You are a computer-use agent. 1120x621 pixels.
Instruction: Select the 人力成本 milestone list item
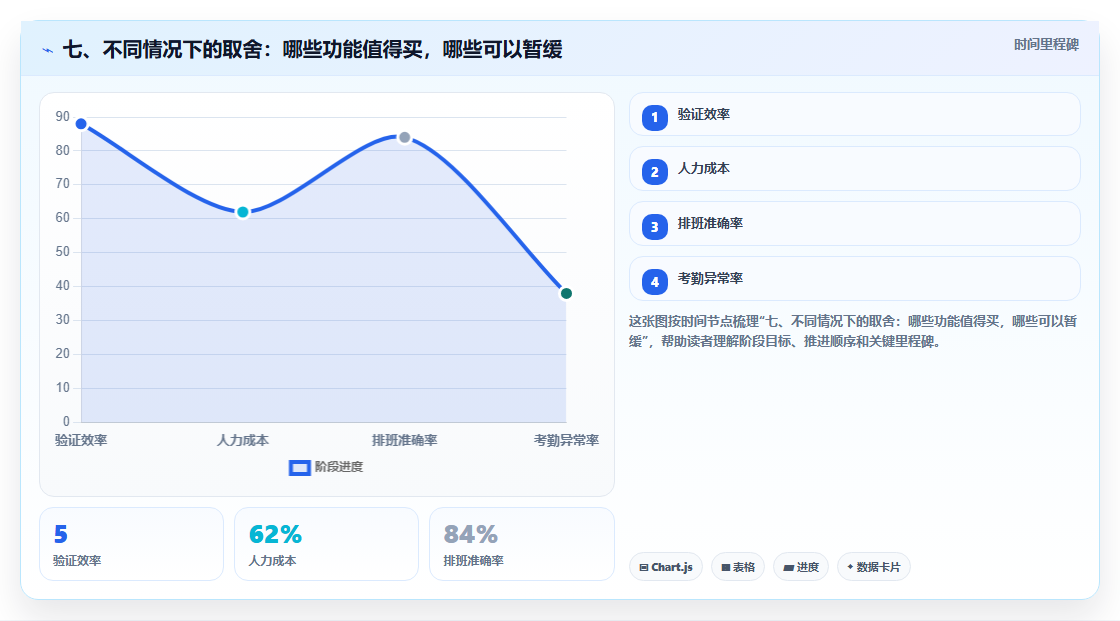pos(854,169)
